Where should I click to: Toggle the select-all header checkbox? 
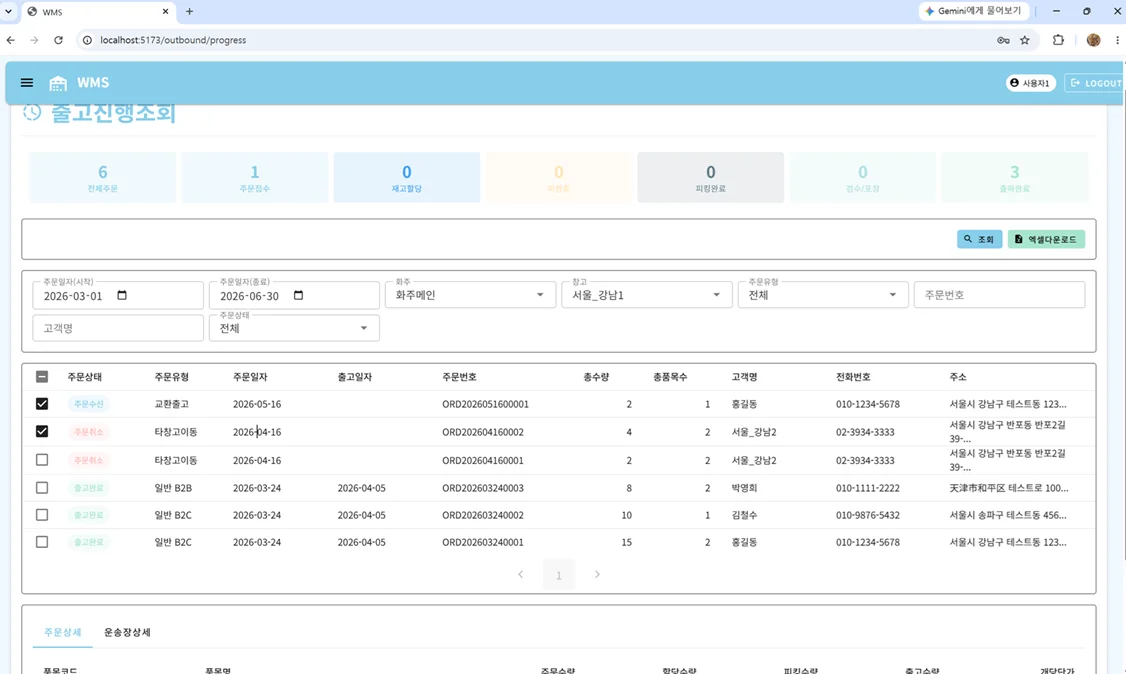(x=42, y=376)
